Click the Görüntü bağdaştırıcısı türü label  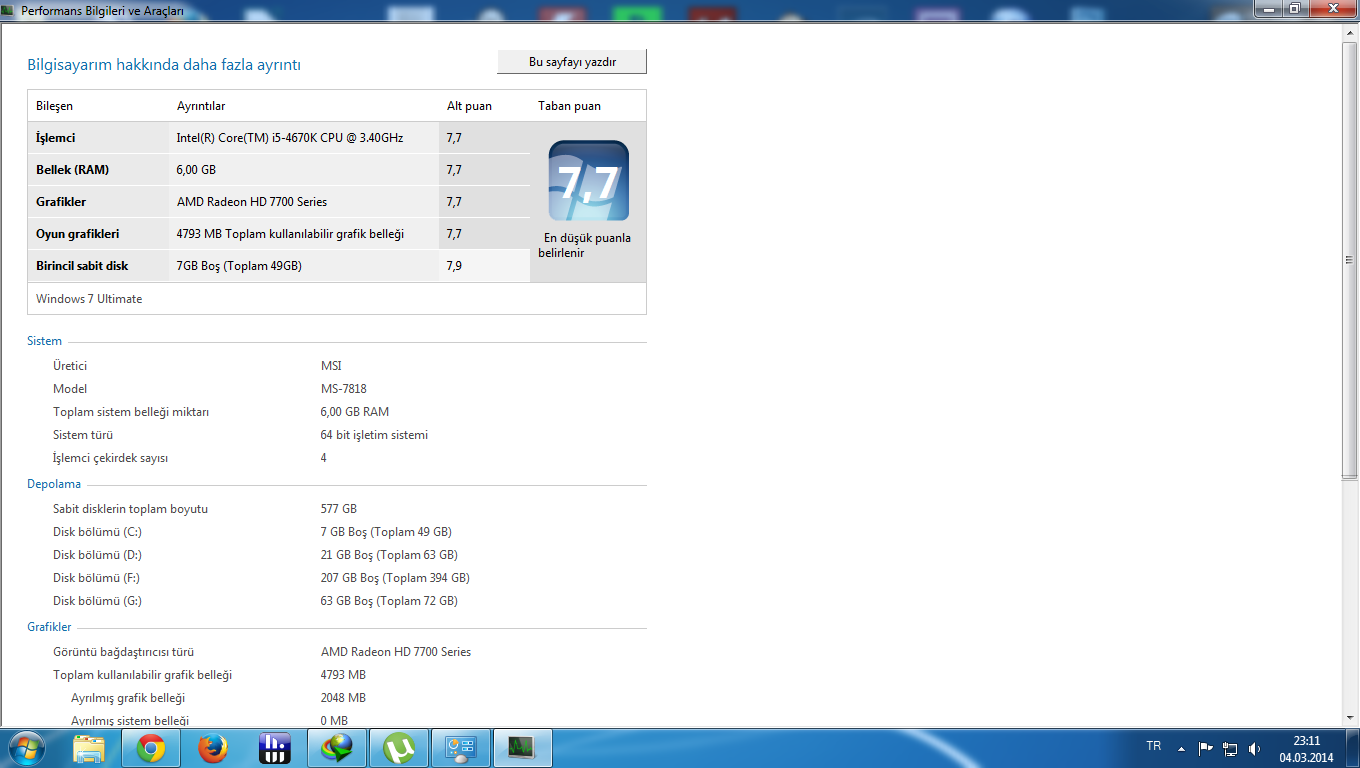[x=123, y=652]
